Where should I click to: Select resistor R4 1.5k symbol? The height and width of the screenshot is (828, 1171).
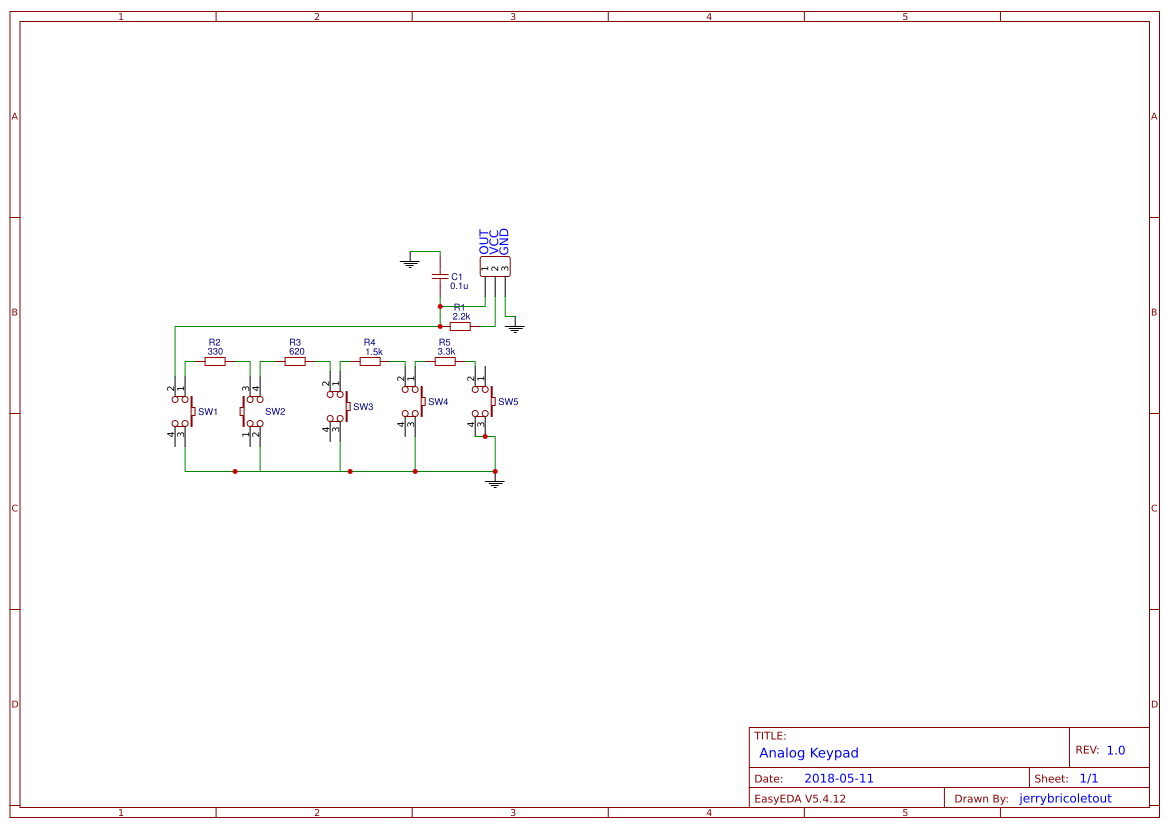coord(371,361)
